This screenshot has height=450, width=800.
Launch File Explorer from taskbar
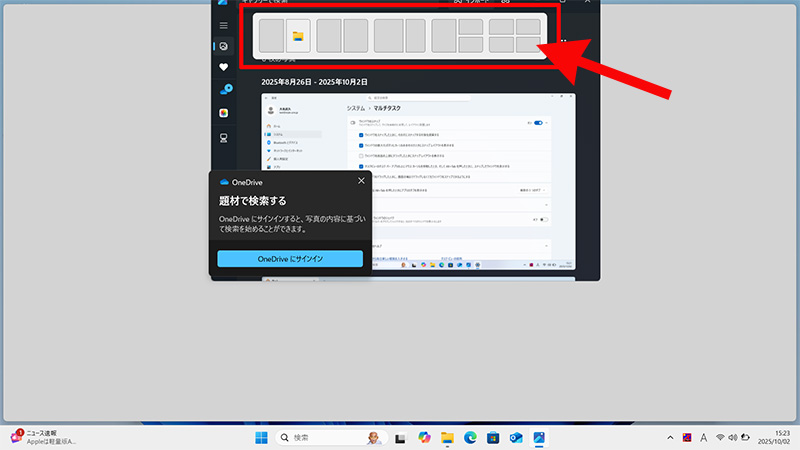tap(447, 438)
